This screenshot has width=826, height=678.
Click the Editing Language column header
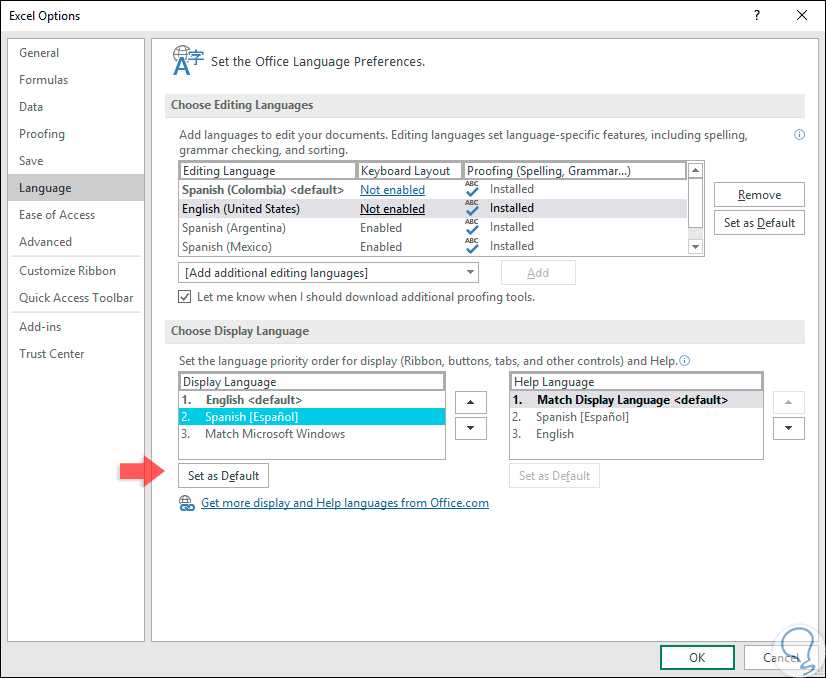click(268, 171)
